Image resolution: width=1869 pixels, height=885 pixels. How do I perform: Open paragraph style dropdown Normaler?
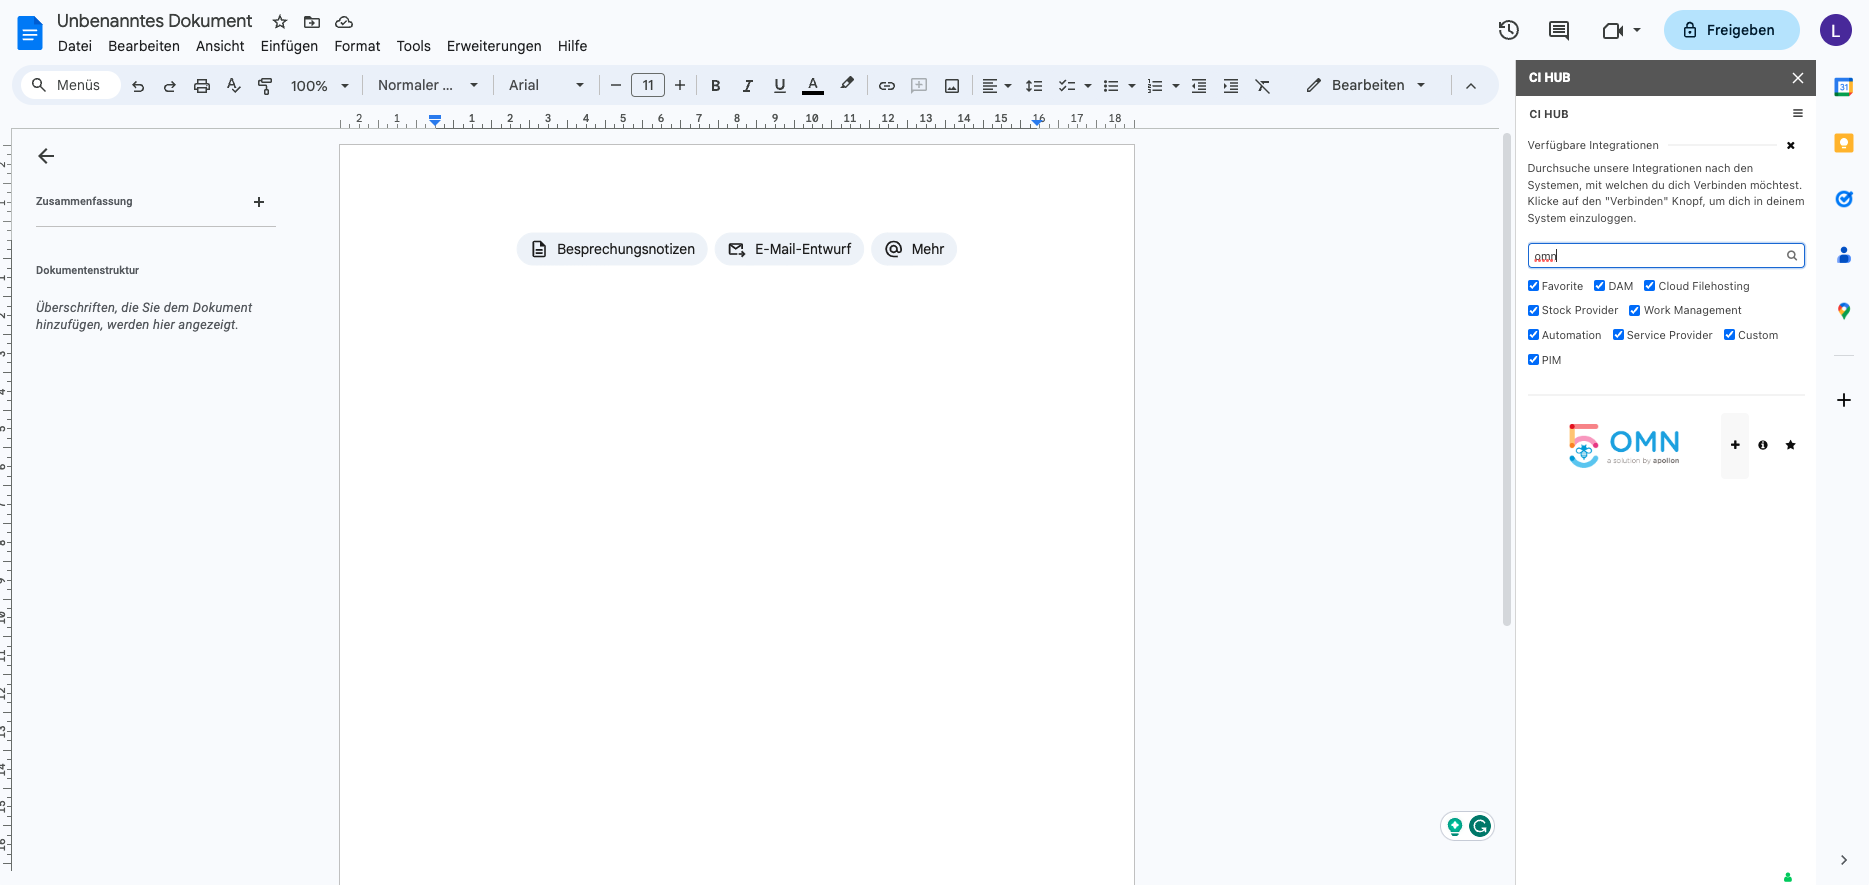(428, 86)
